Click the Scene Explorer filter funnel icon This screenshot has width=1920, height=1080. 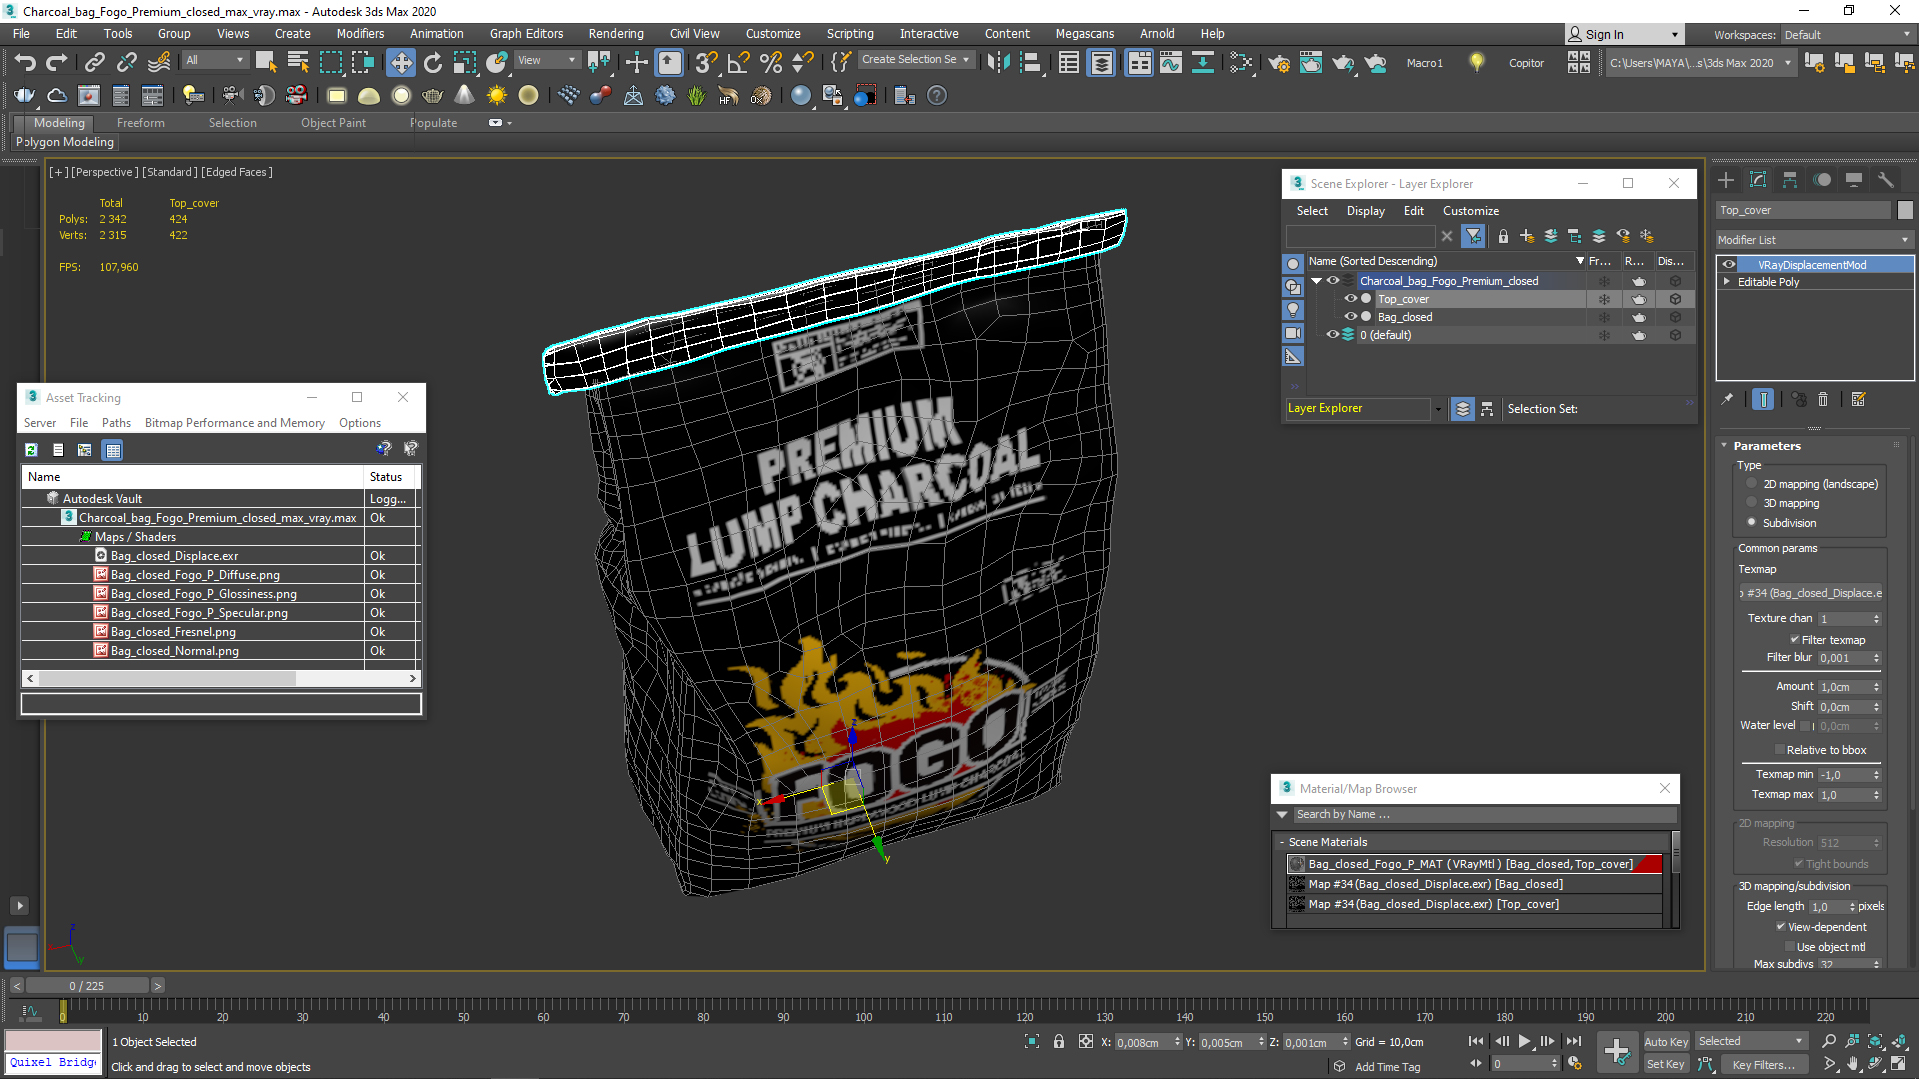point(1473,236)
